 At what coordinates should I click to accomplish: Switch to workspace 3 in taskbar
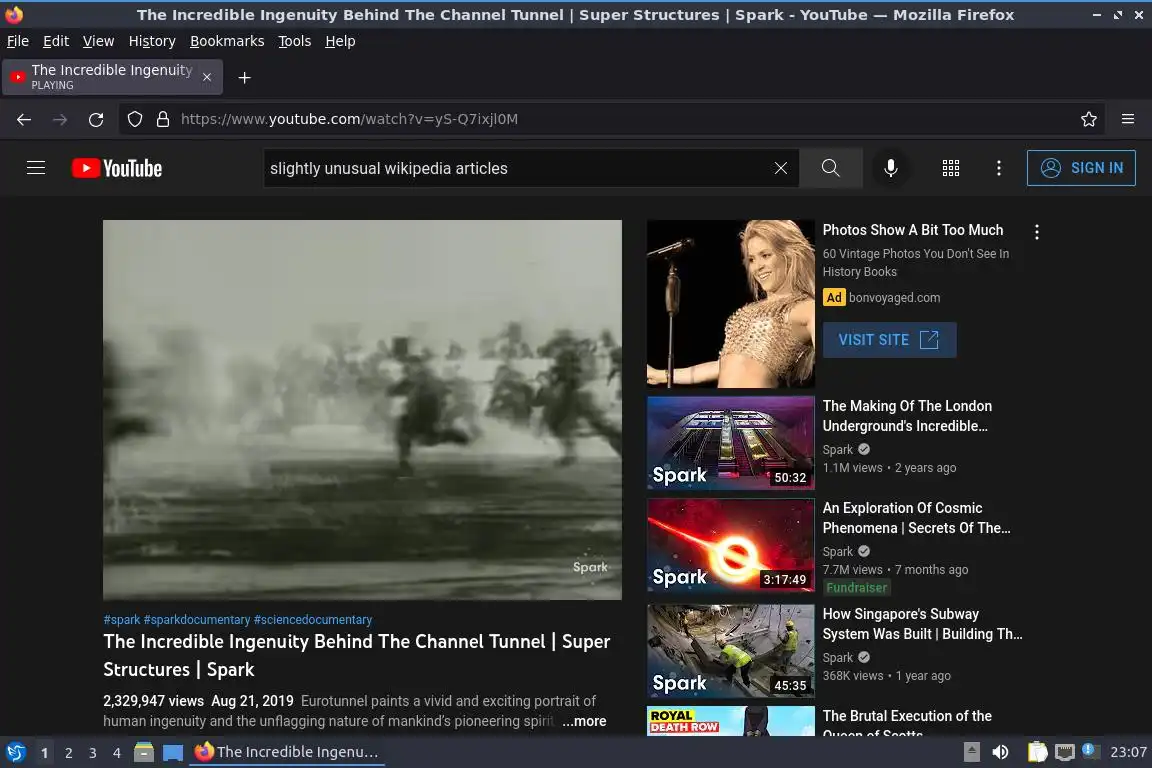(x=93, y=753)
